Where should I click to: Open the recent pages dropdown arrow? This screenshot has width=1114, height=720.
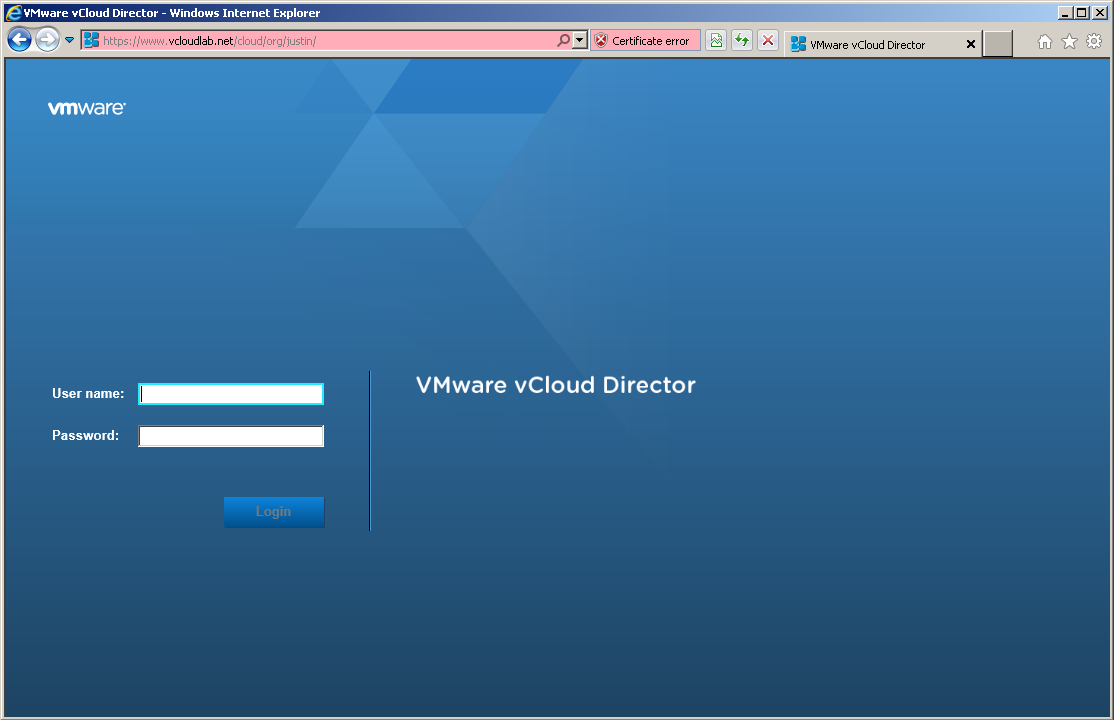point(69,40)
